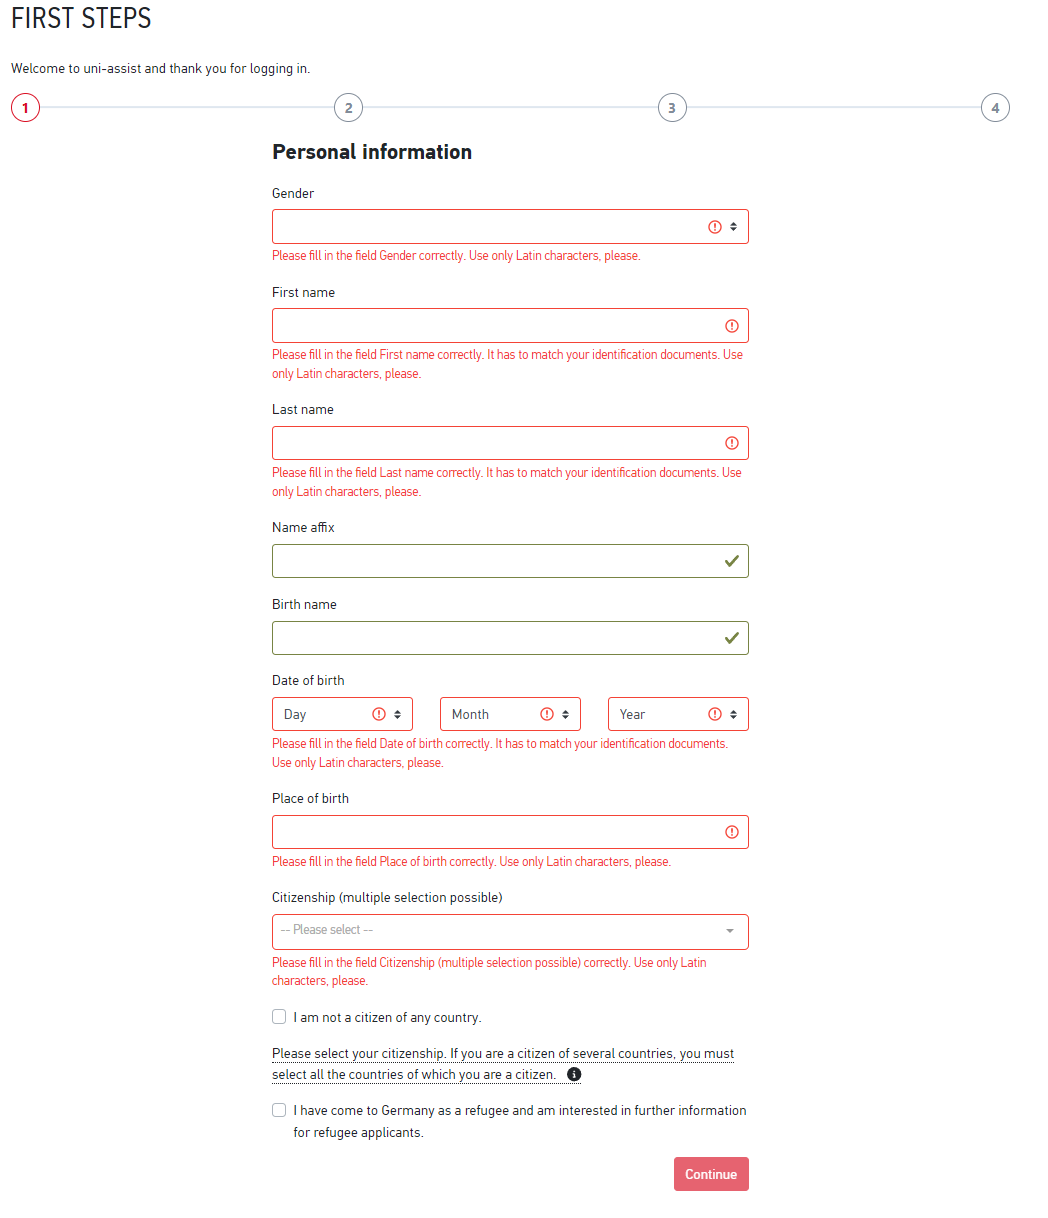Click green checkmark in Birth name field
This screenshot has width=1048, height=1218.
tap(731, 638)
